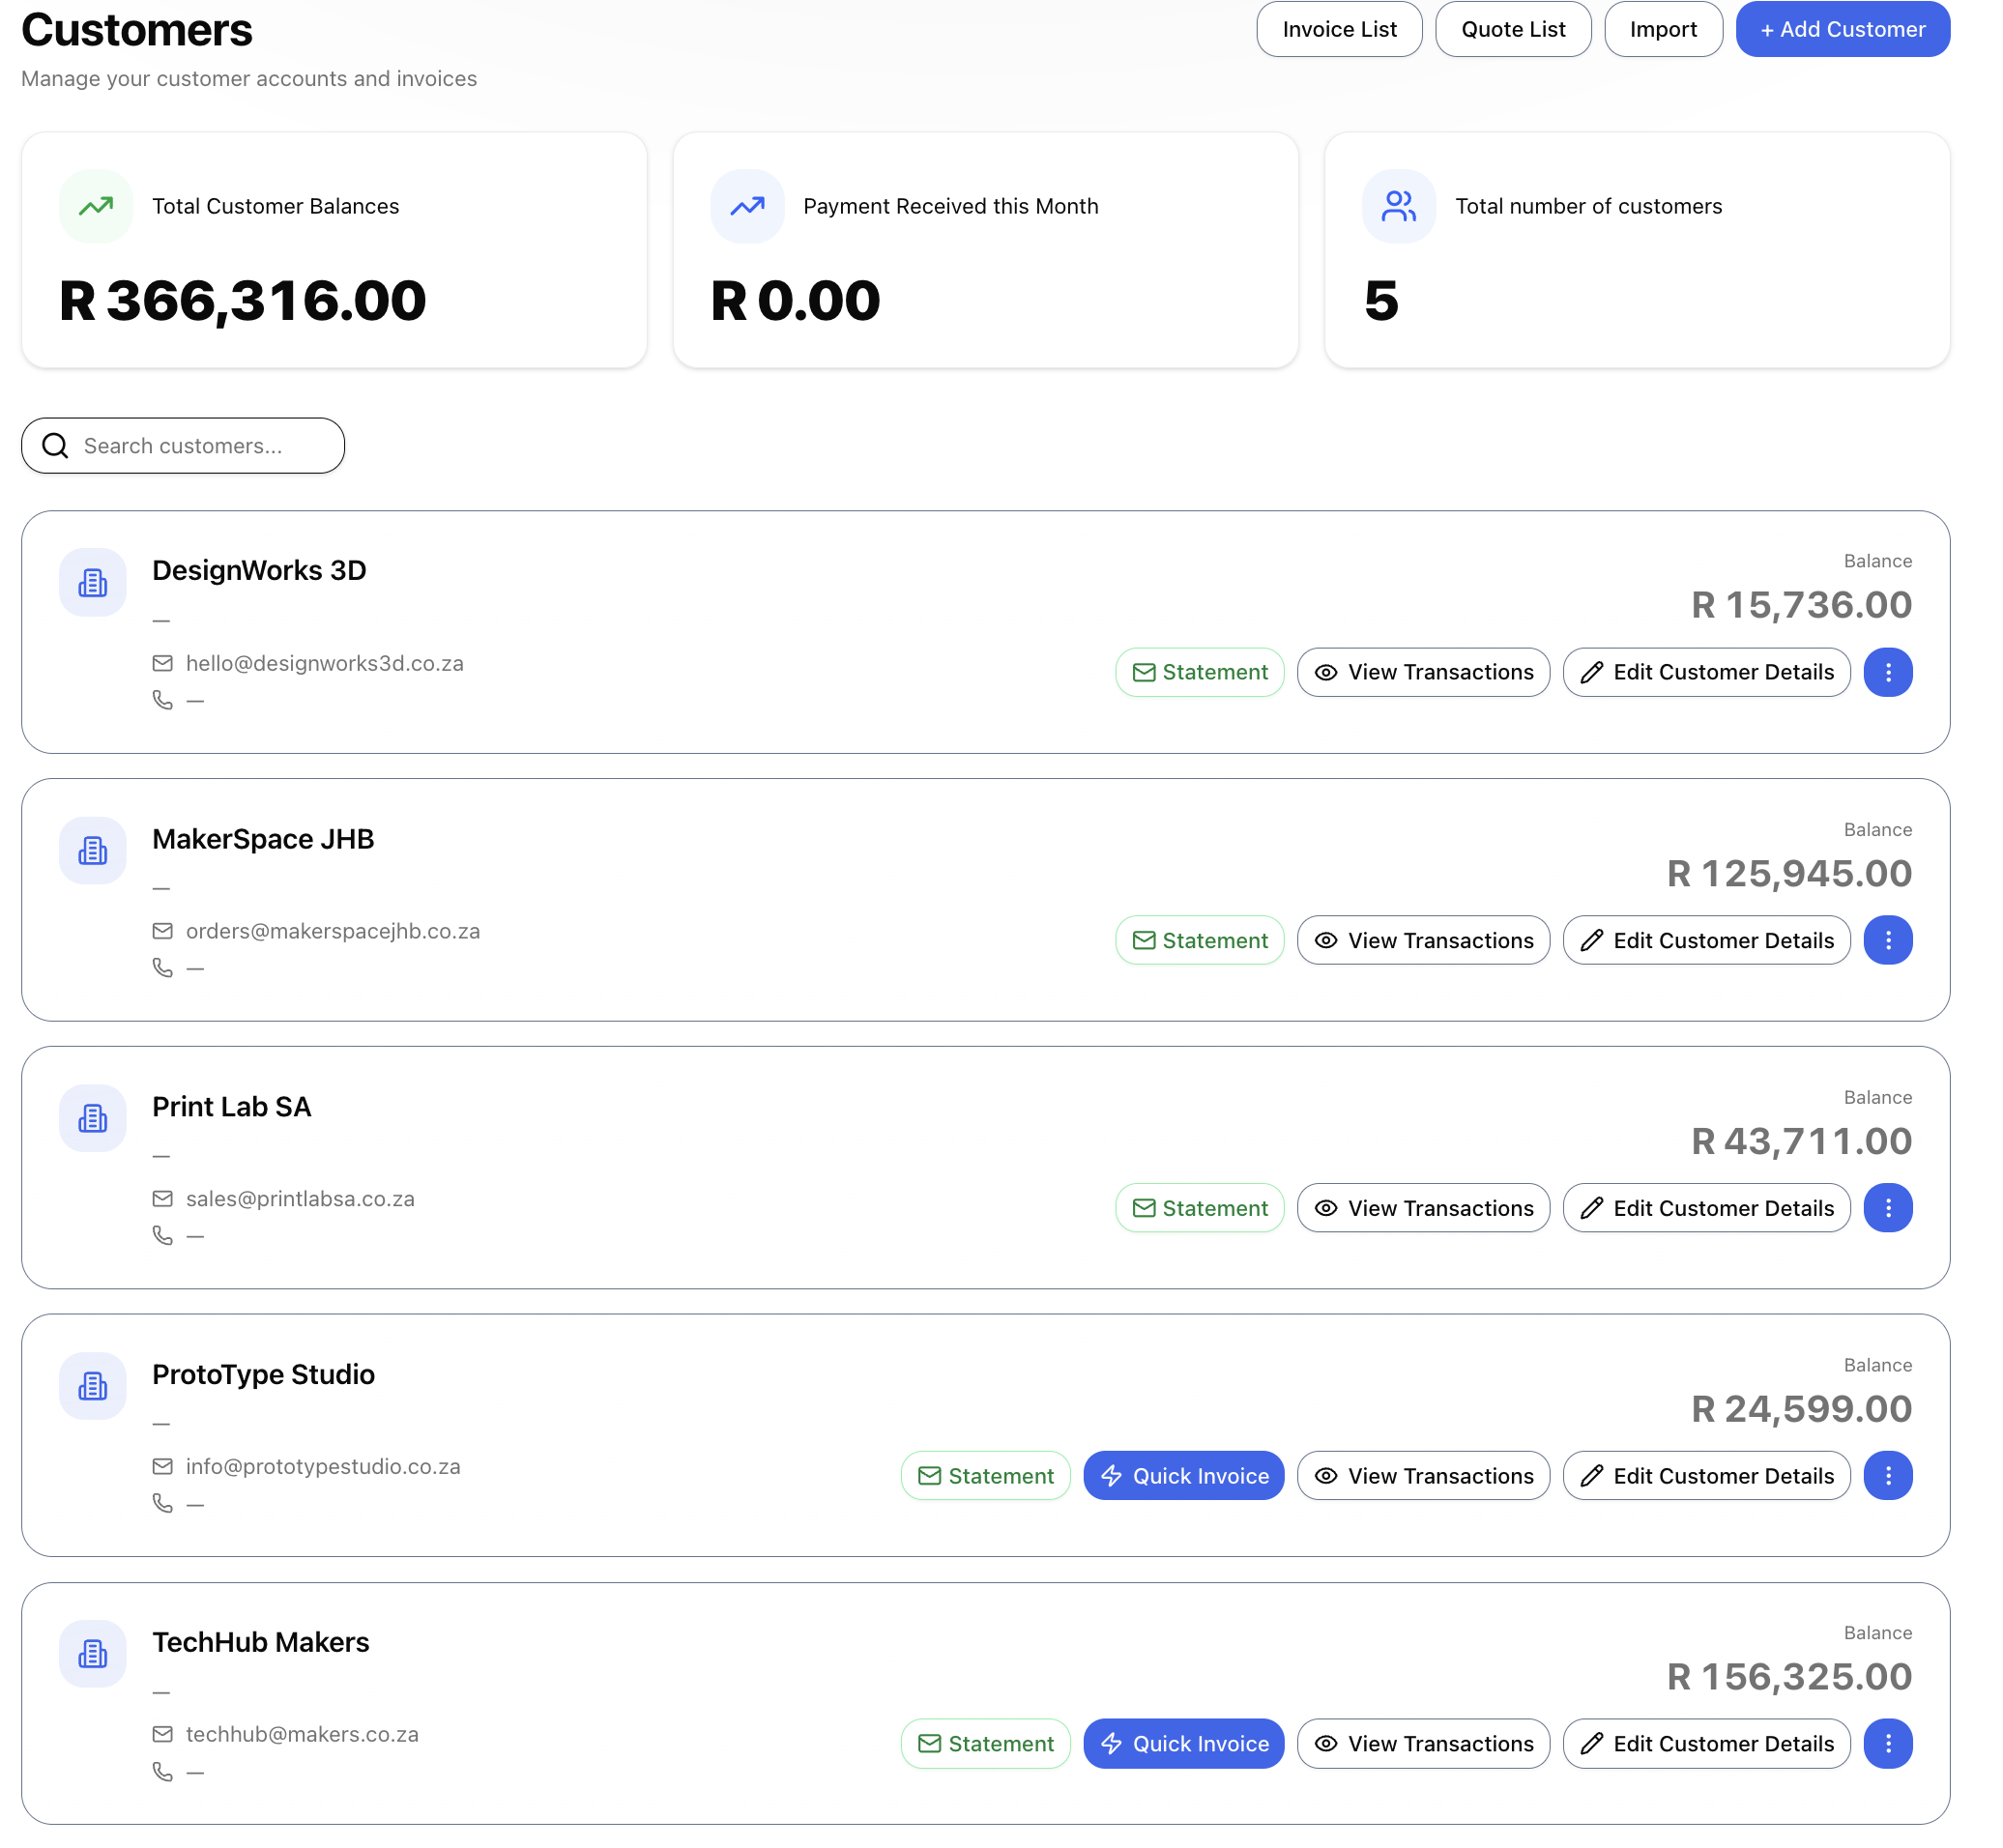The height and width of the screenshot is (1848, 2003).
Task: Open the three-dot menu for MakerSpace JHB
Action: pyautogui.click(x=1888, y=940)
